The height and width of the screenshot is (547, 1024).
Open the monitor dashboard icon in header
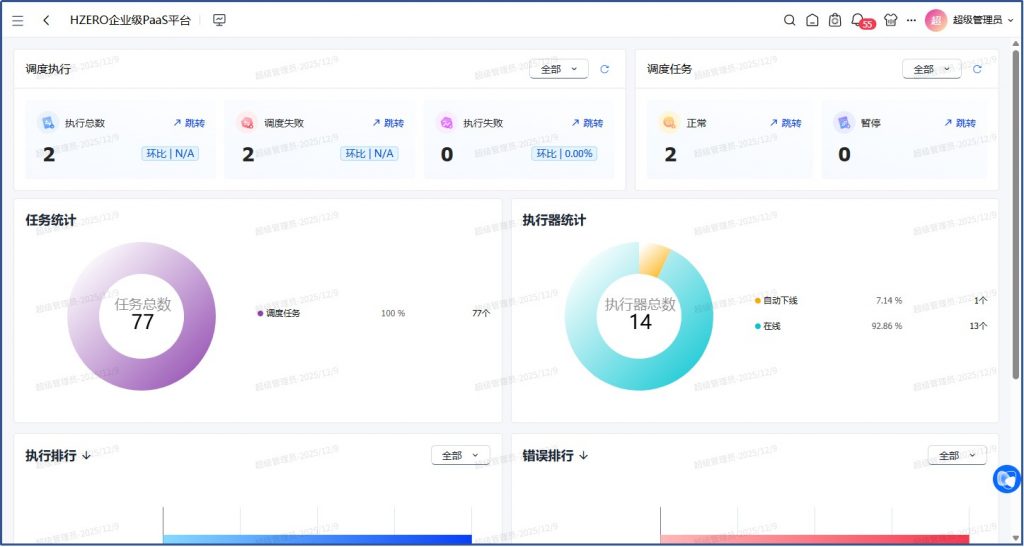219,20
